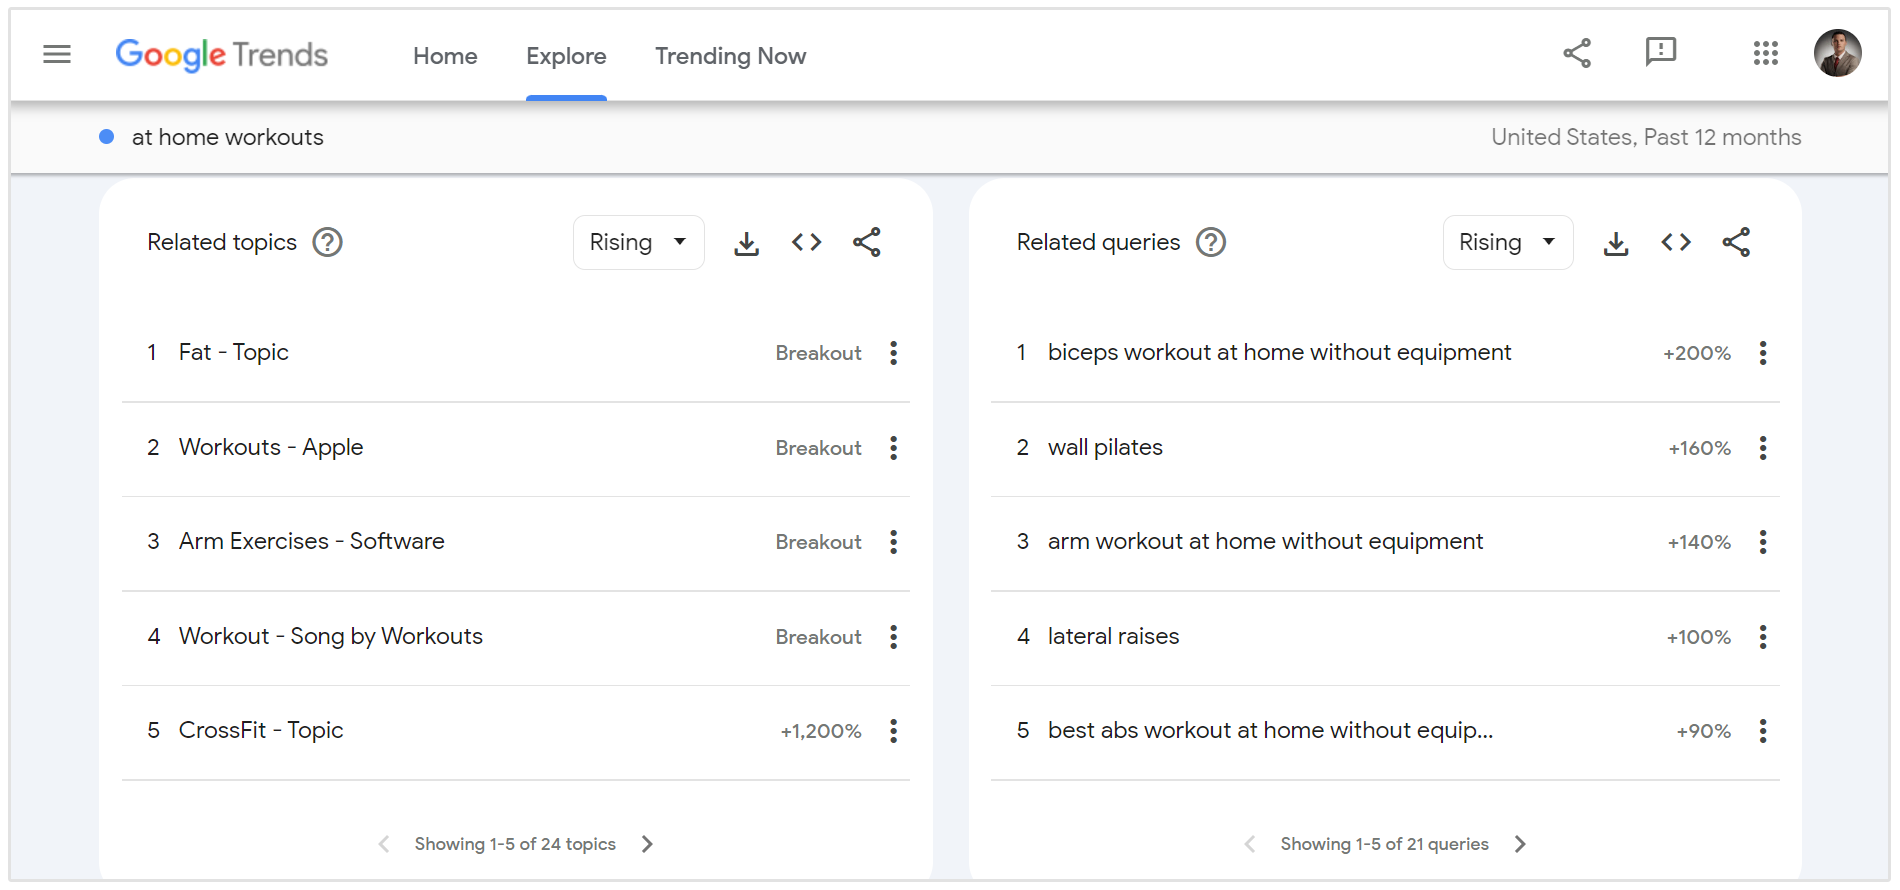Image resolution: width=1900 pixels, height=890 pixels.
Task: Expand the Related topics Rising dropdown
Action: (638, 242)
